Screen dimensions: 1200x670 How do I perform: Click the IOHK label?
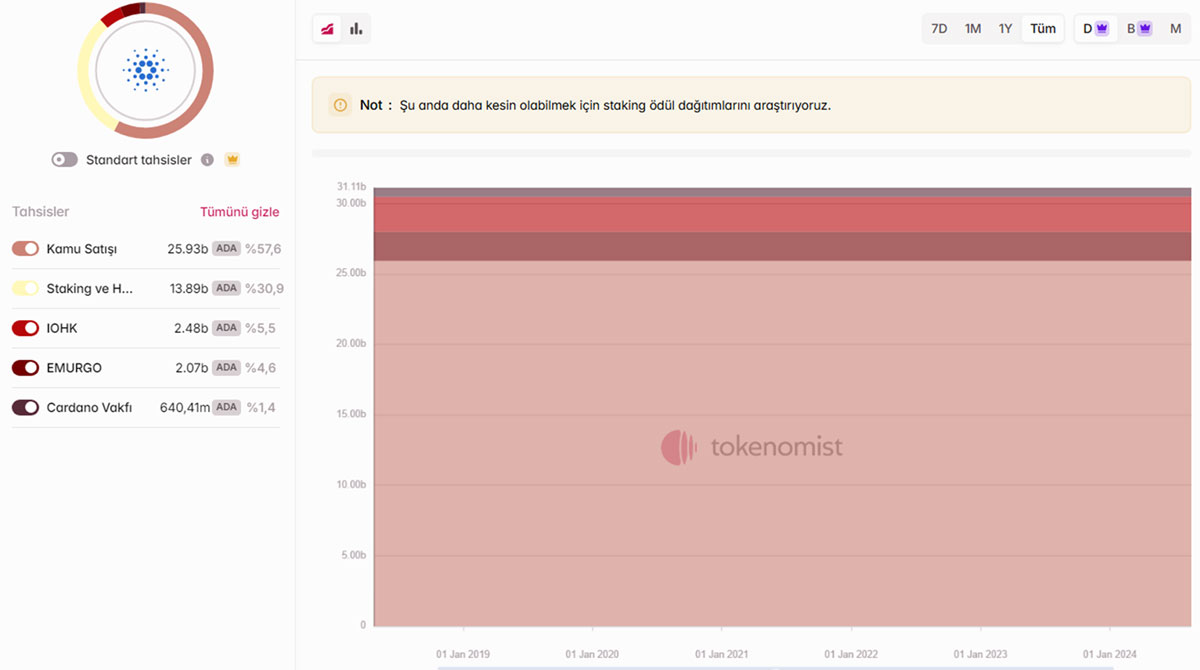coord(62,328)
